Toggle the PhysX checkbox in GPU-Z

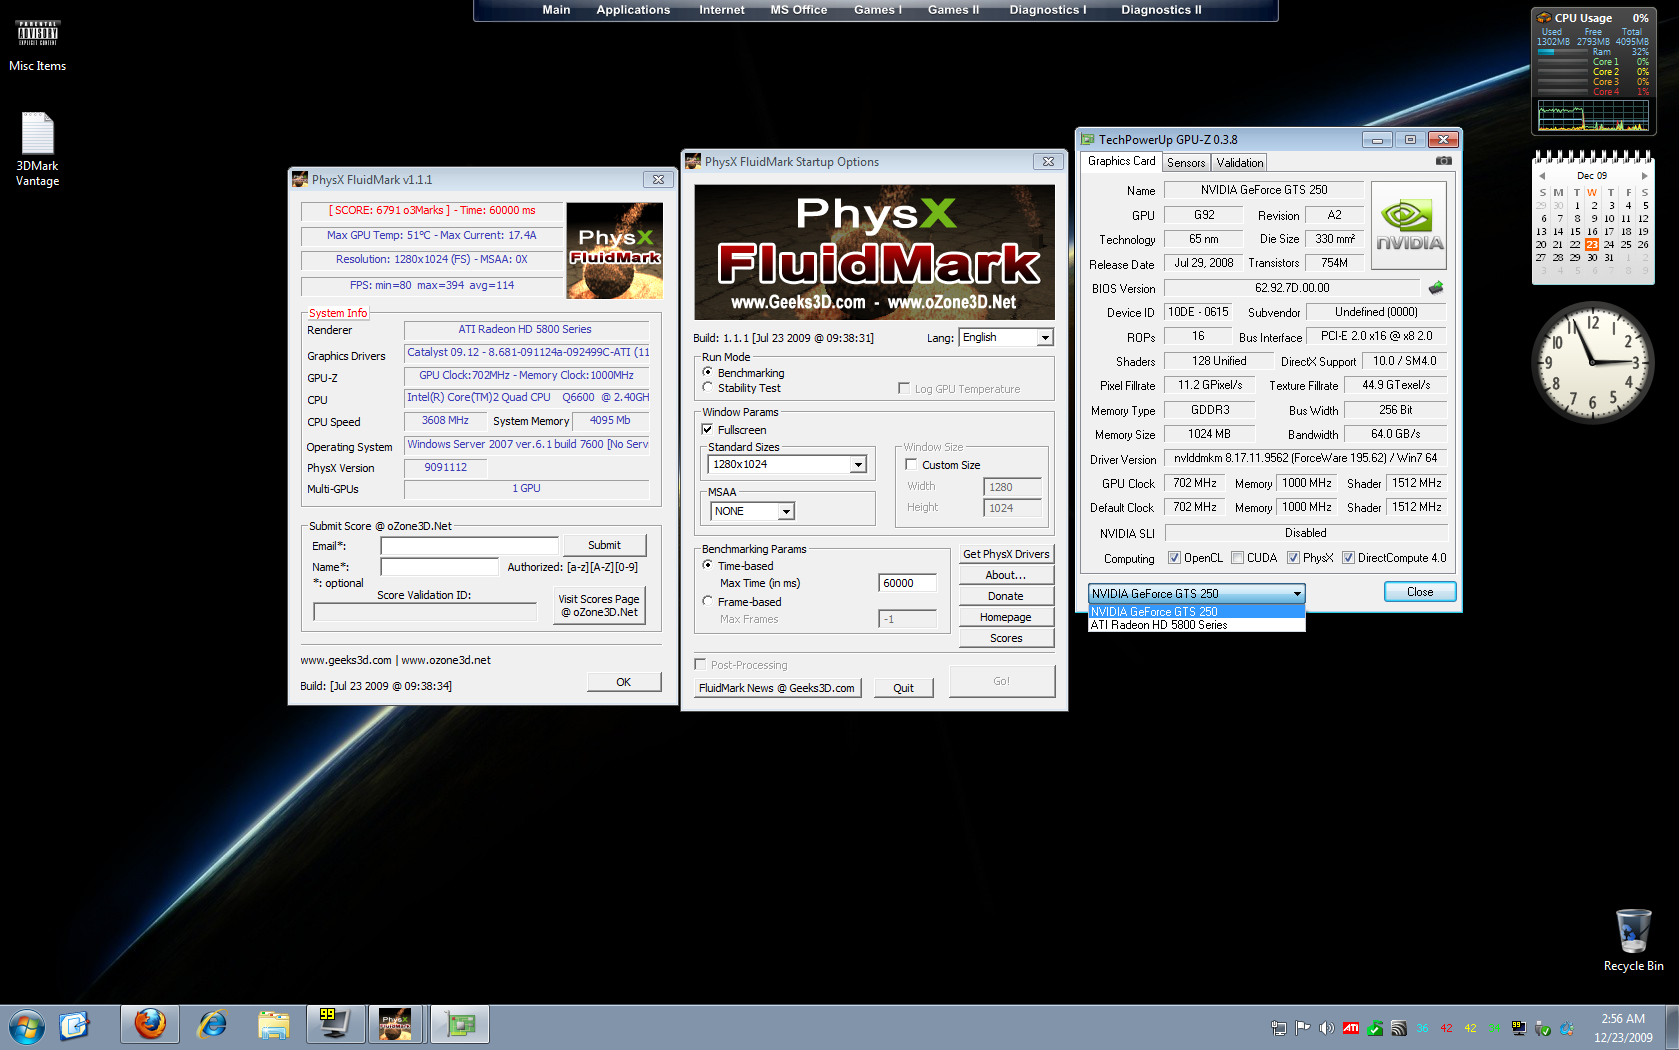(x=1293, y=558)
